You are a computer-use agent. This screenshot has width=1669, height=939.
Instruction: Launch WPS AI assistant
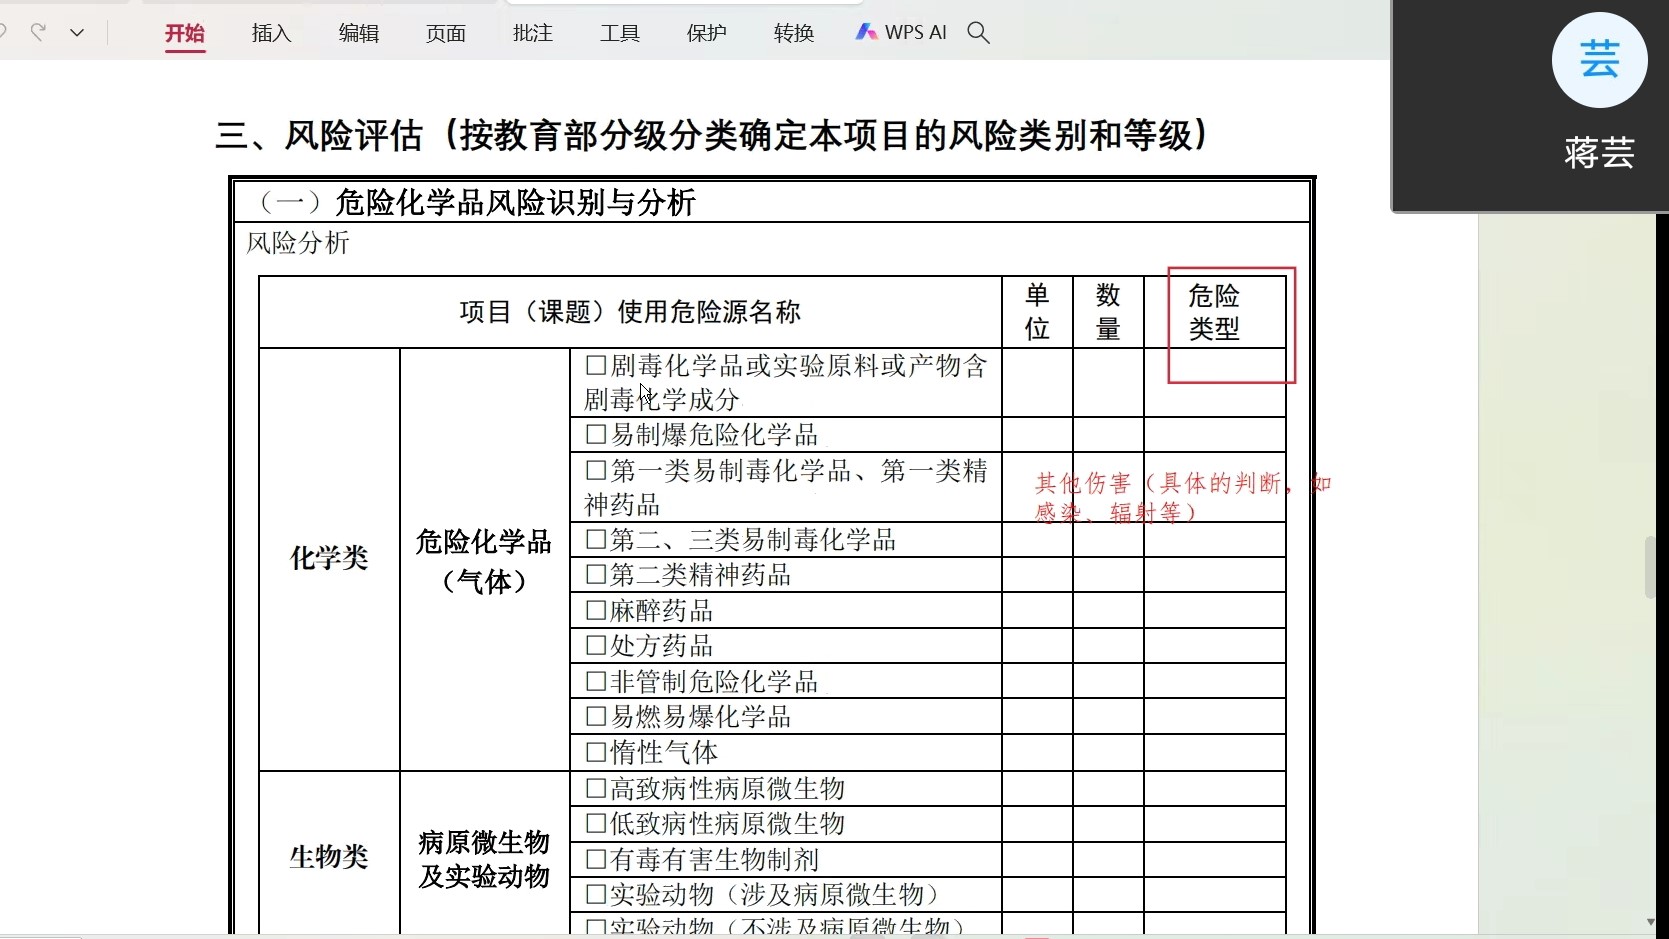coord(901,33)
